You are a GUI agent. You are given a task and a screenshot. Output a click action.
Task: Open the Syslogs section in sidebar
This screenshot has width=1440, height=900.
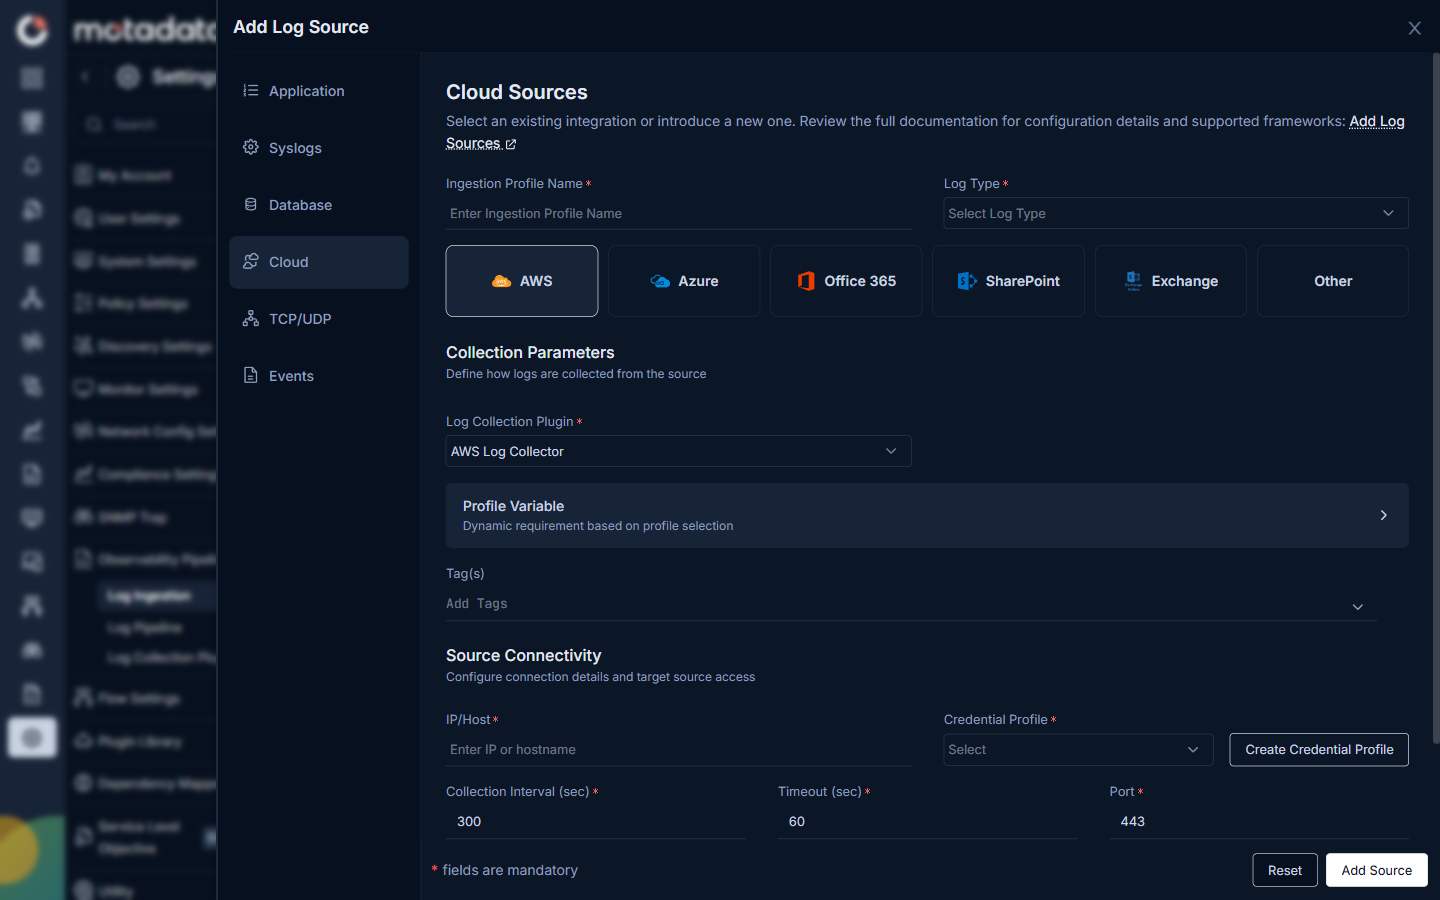pos(318,148)
